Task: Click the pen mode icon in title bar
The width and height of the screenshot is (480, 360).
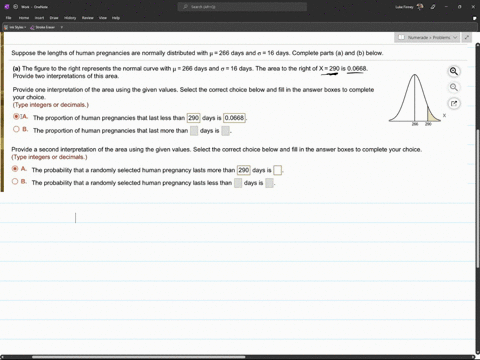Action: coord(433,7)
